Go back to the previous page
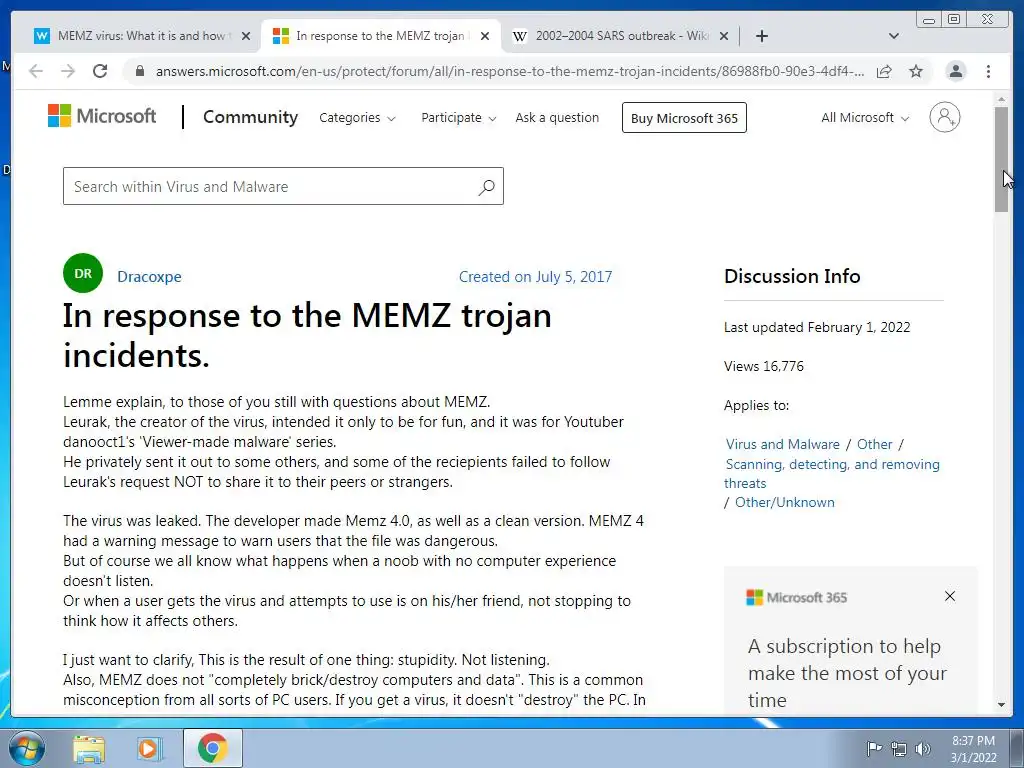 (x=36, y=71)
